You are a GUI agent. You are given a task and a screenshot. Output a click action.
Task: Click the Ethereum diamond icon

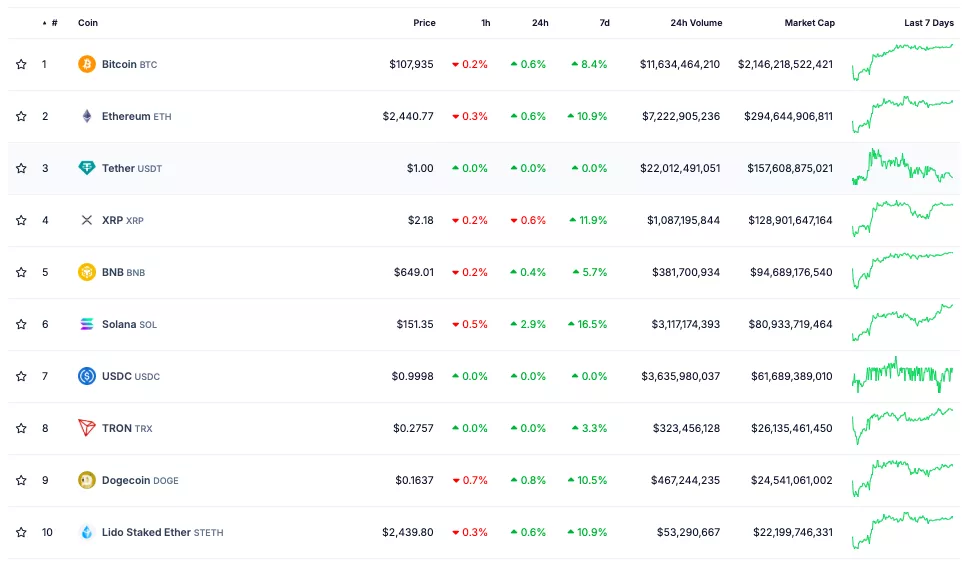coord(87,116)
